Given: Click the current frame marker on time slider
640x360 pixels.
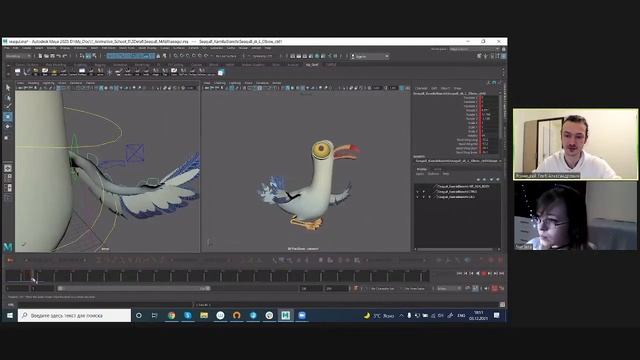Looking at the screenshot, I should pos(33,276).
